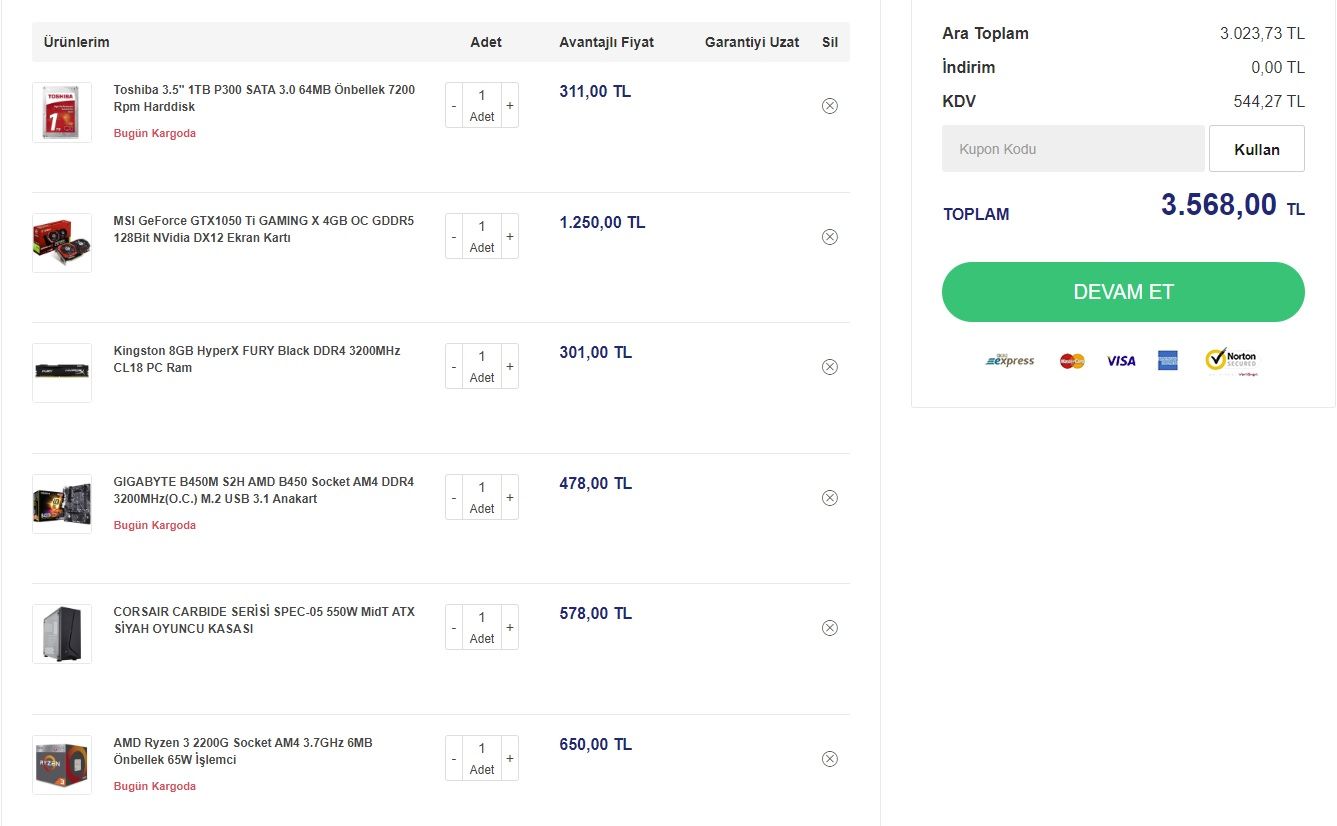Delete the GIGABYTE B450M motherboard item
This screenshot has width=1337, height=826.
pyautogui.click(x=829, y=498)
